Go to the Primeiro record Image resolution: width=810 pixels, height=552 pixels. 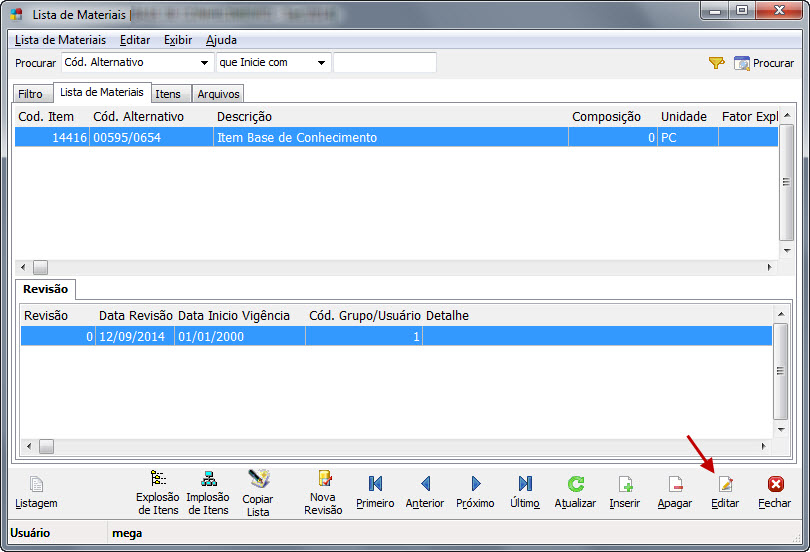[x=375, y=485]
